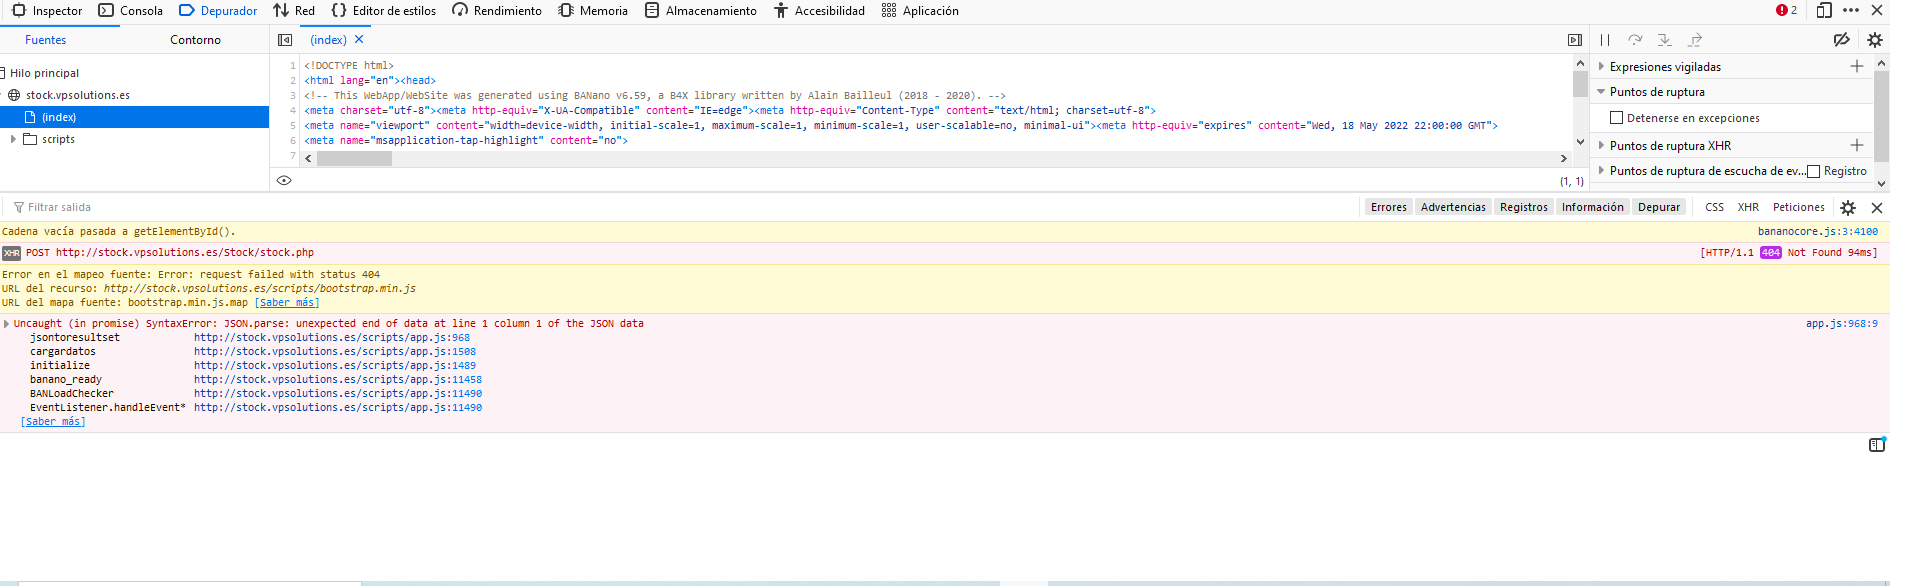Click stock.vpsolutions.es in sources tree

(78, 95)
